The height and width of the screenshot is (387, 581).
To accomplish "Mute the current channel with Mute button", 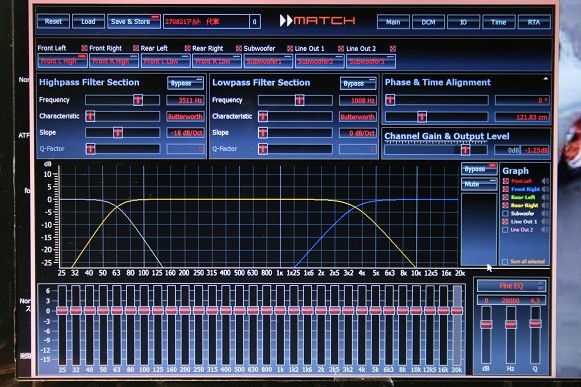I will click(x=479, y=184).
